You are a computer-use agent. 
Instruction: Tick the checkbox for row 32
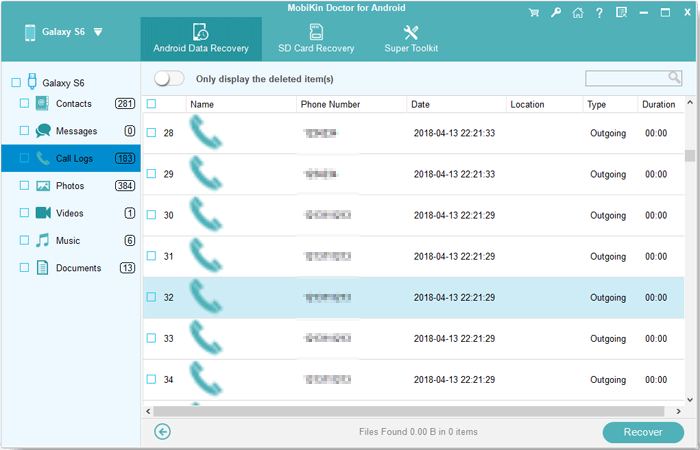click(x=151, y=297)
